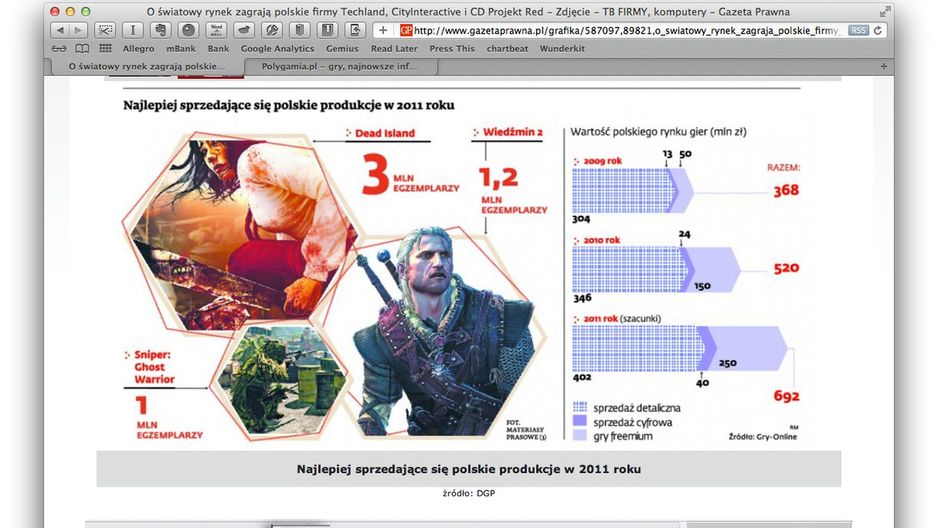
Task: Click the Evernote elephant toolbar icon
Action: click(x=160, y=30)
